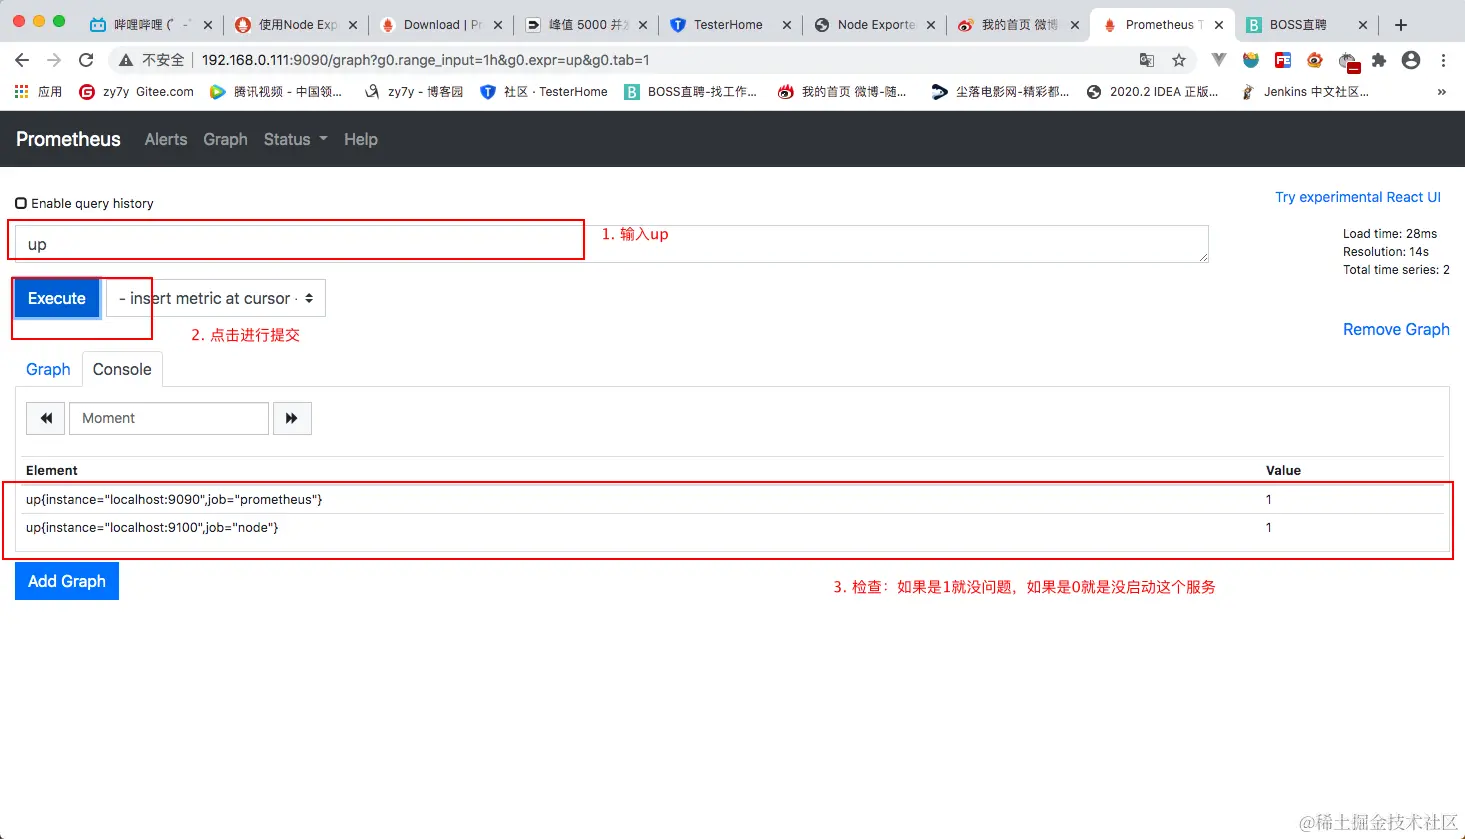Execute the up query
This screenshot has width=1465, height=839.
(x=57, y=298)
